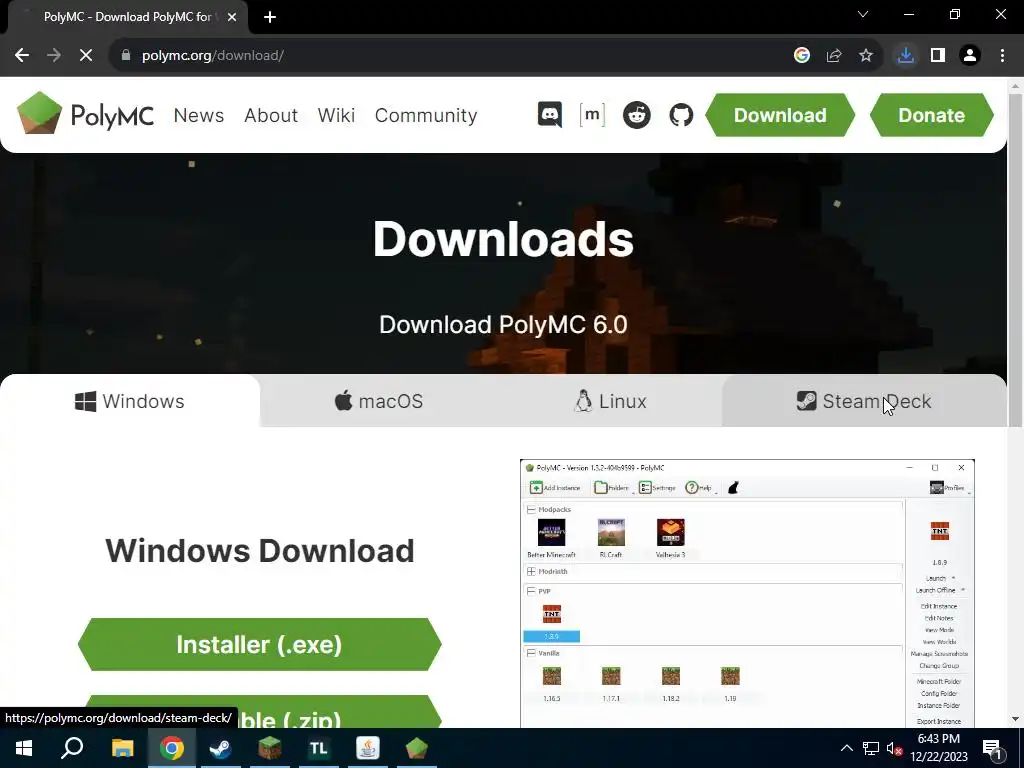Open the Matrix [m] chat icon

(x=592, y=115)
